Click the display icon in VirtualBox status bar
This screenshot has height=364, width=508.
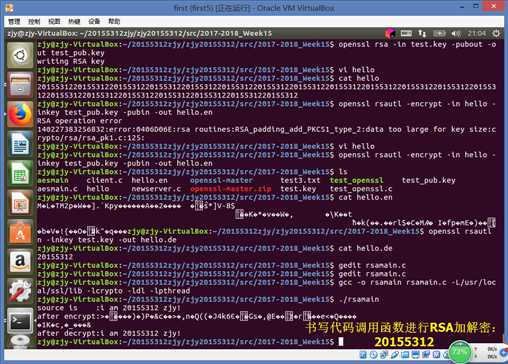pyautogui.click(x=416, y=355)
